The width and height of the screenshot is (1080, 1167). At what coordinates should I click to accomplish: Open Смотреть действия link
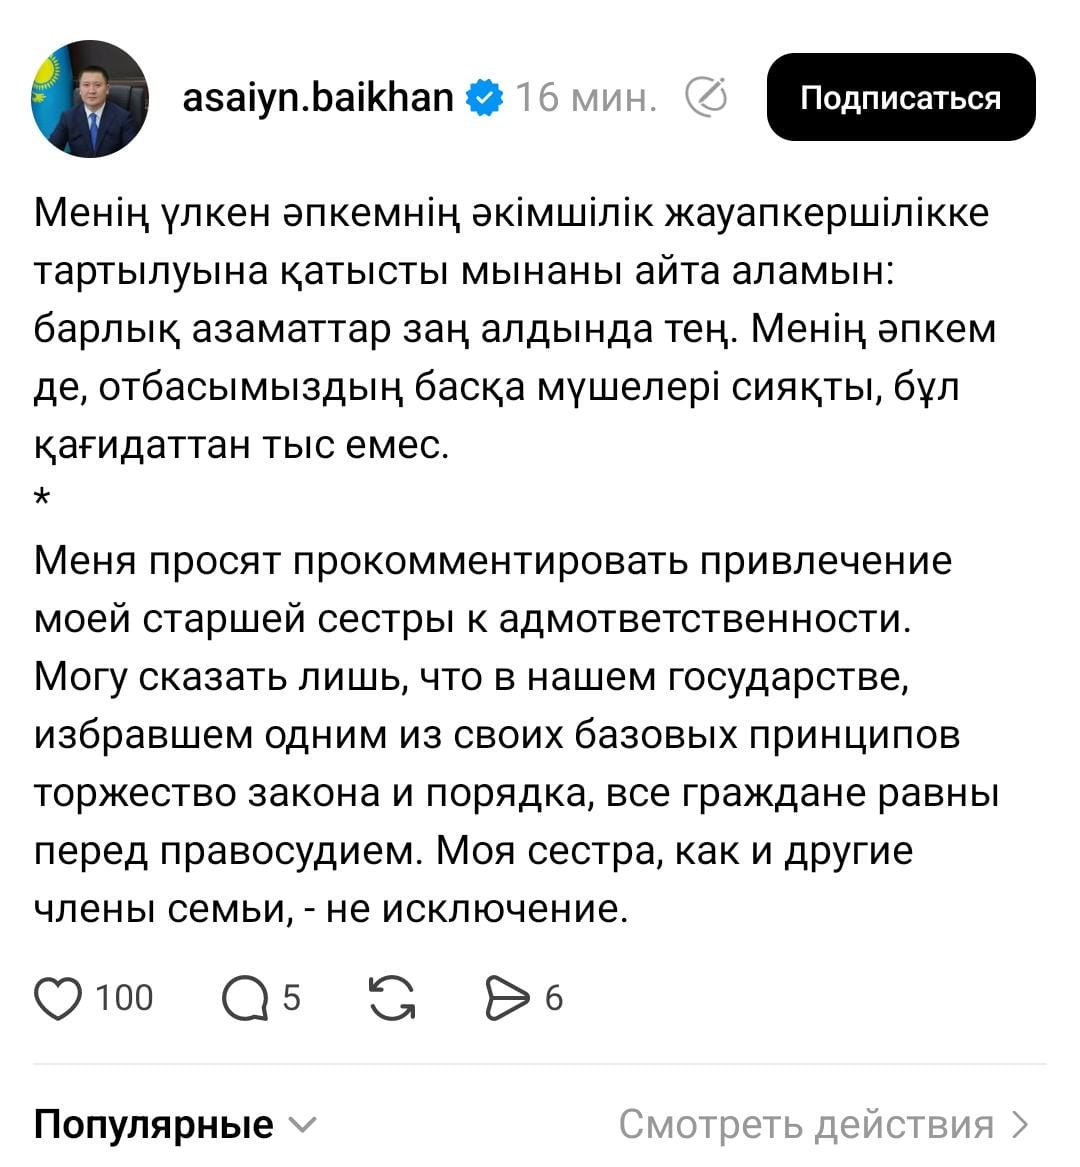tap(805, 1125)
